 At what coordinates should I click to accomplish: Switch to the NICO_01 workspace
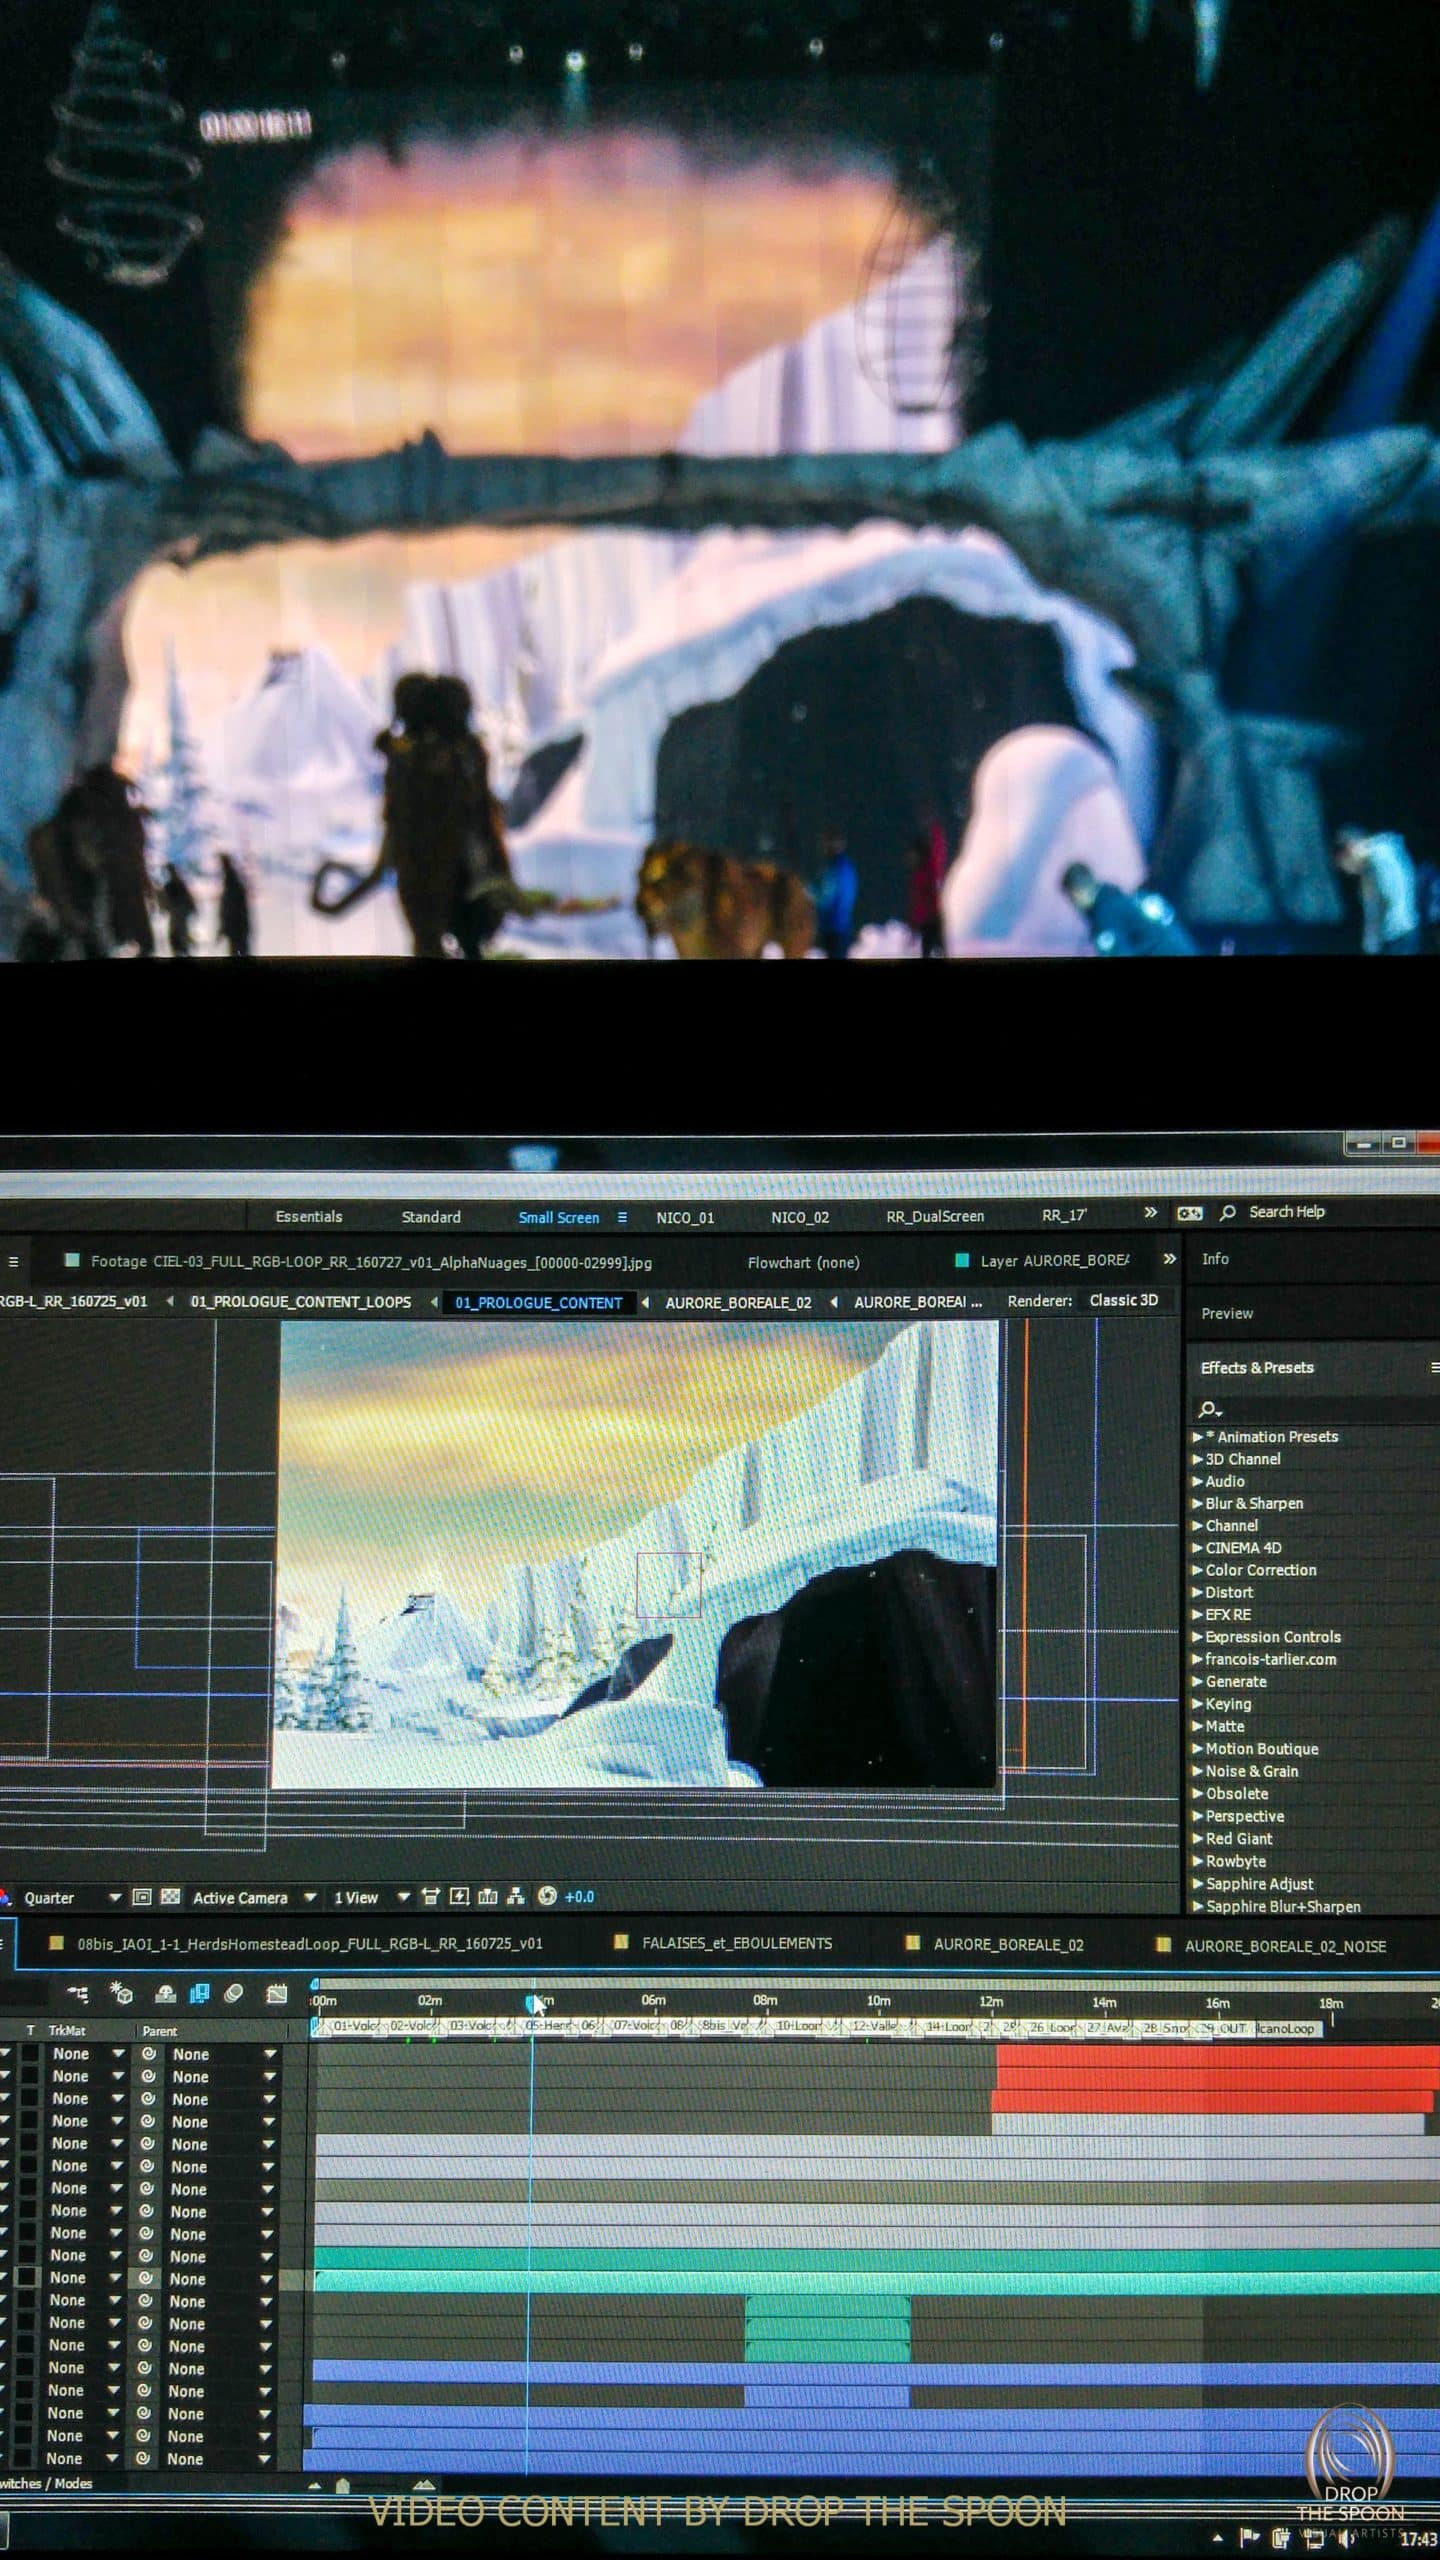coord(685,1217)
